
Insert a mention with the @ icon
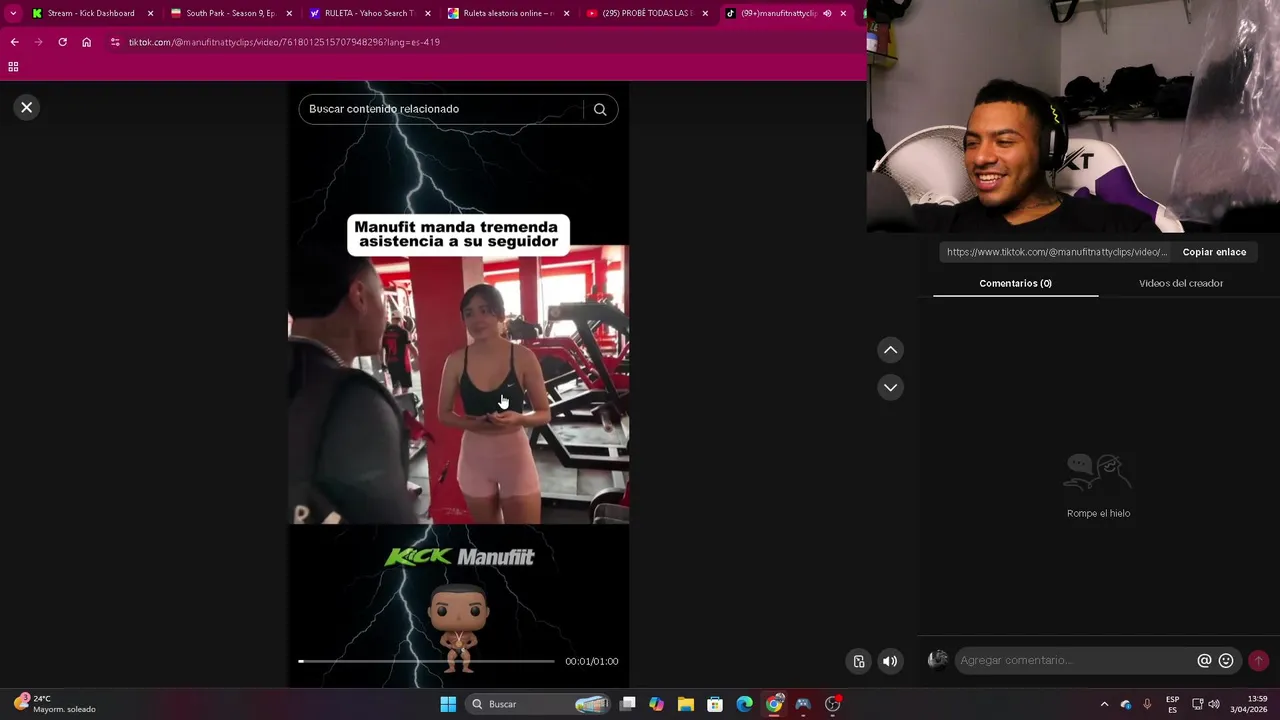pyautogui.click(x=1204, y=660)
